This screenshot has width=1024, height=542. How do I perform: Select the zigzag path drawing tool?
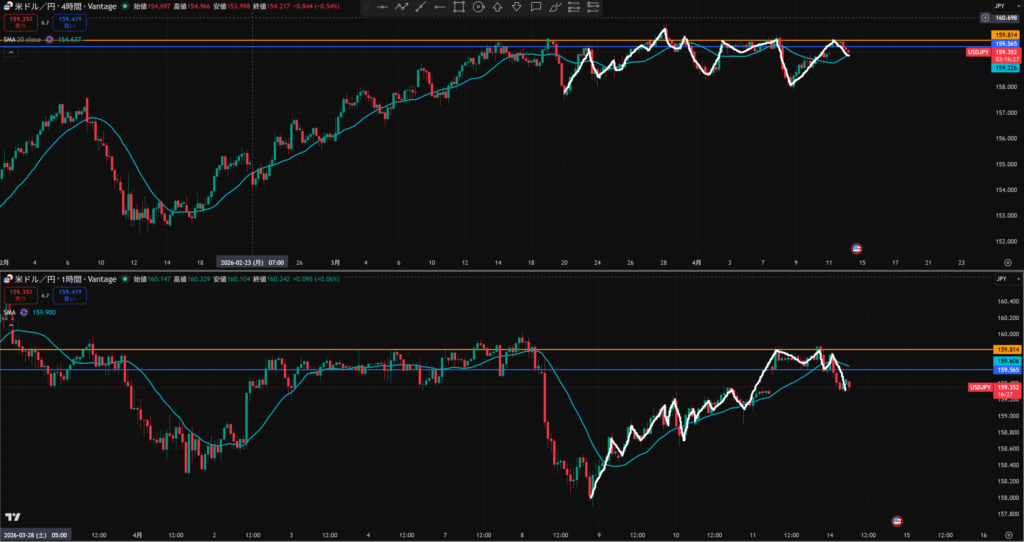point(401,7)
